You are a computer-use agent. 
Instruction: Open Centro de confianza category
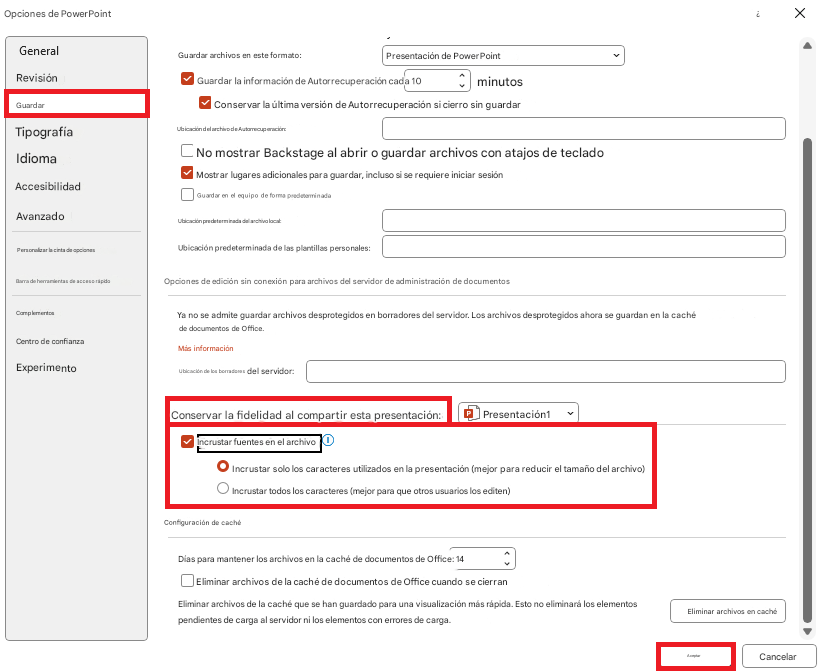(50, 341)
